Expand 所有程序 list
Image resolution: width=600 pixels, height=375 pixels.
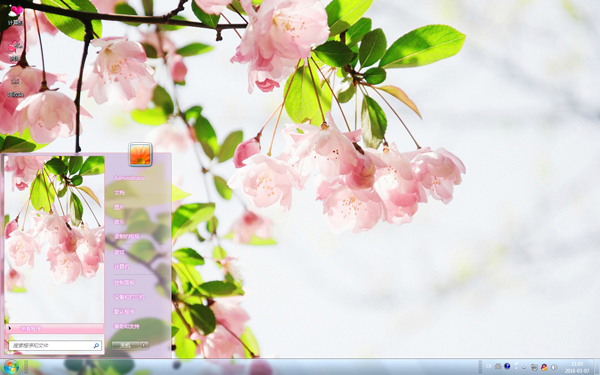[54, 329]
